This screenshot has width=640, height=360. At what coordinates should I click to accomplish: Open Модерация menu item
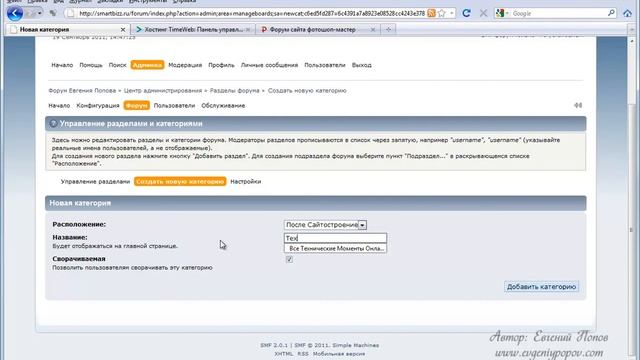click(185, 65)
